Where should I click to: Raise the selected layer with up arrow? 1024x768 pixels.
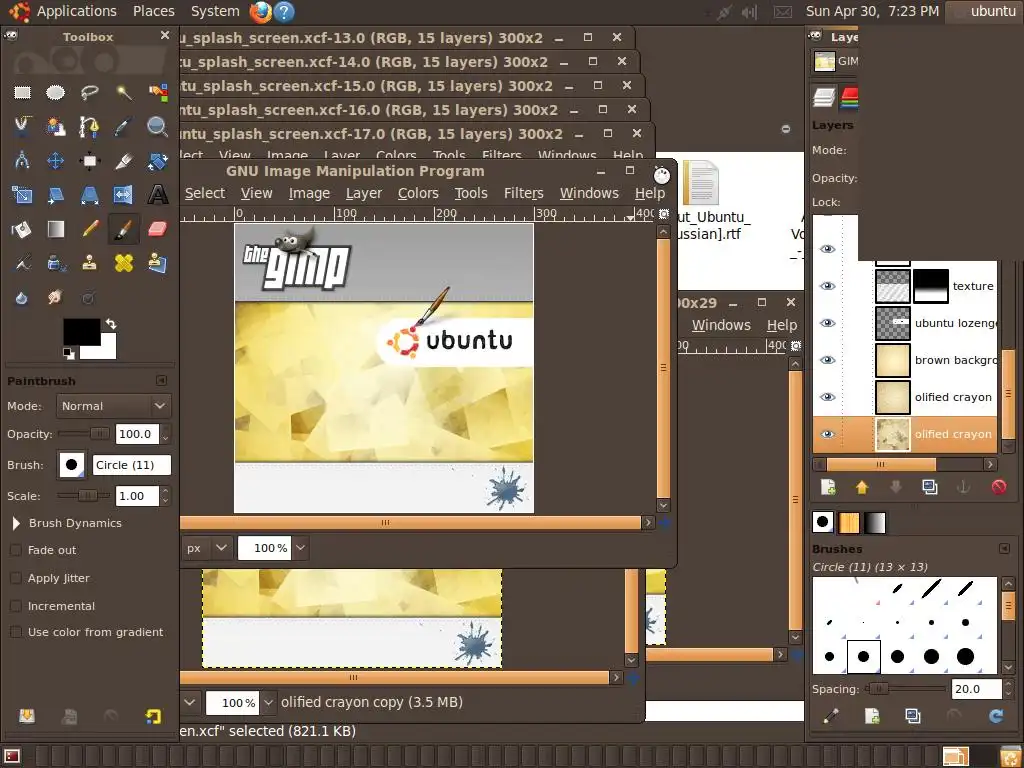[862, 487]
